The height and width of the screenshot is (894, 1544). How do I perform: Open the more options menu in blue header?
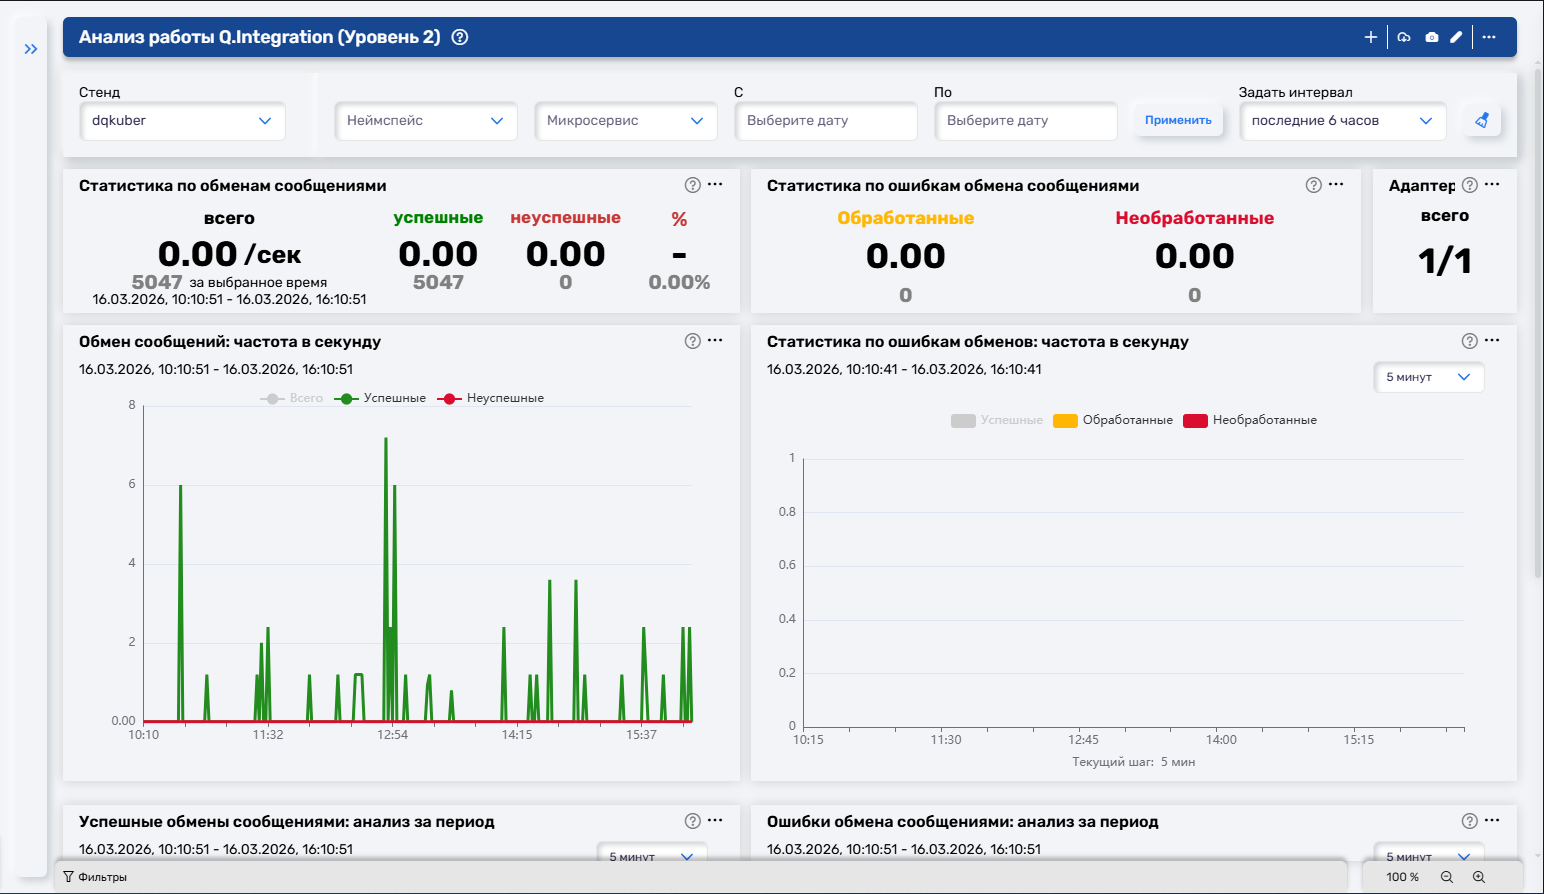pyautogui.click(x=1489, y=37)
